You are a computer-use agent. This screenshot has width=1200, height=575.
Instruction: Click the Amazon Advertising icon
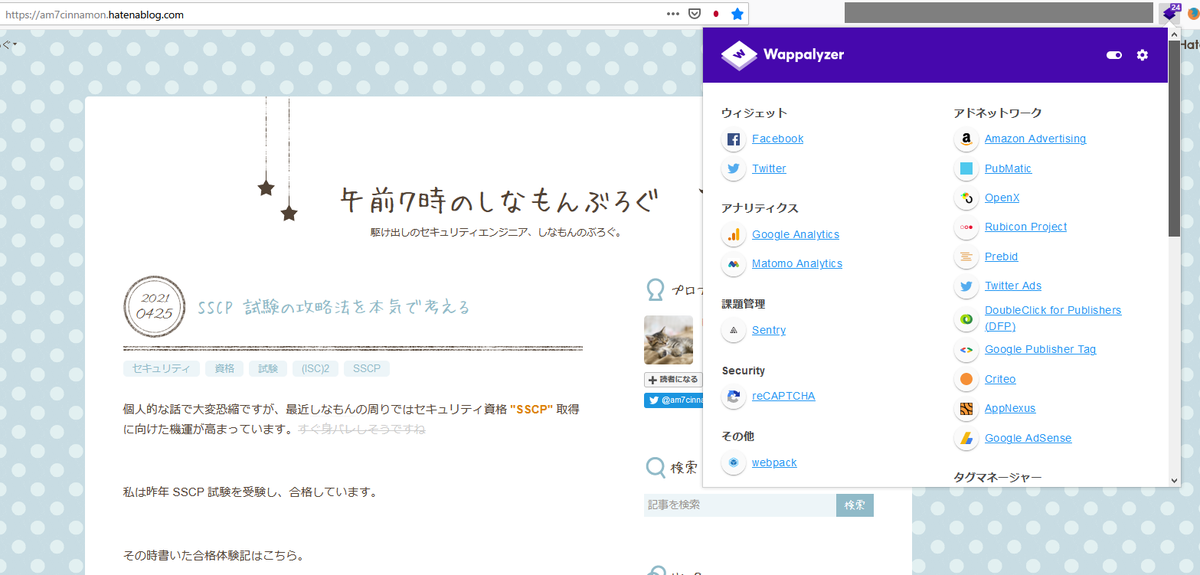[x=966, y=139]
